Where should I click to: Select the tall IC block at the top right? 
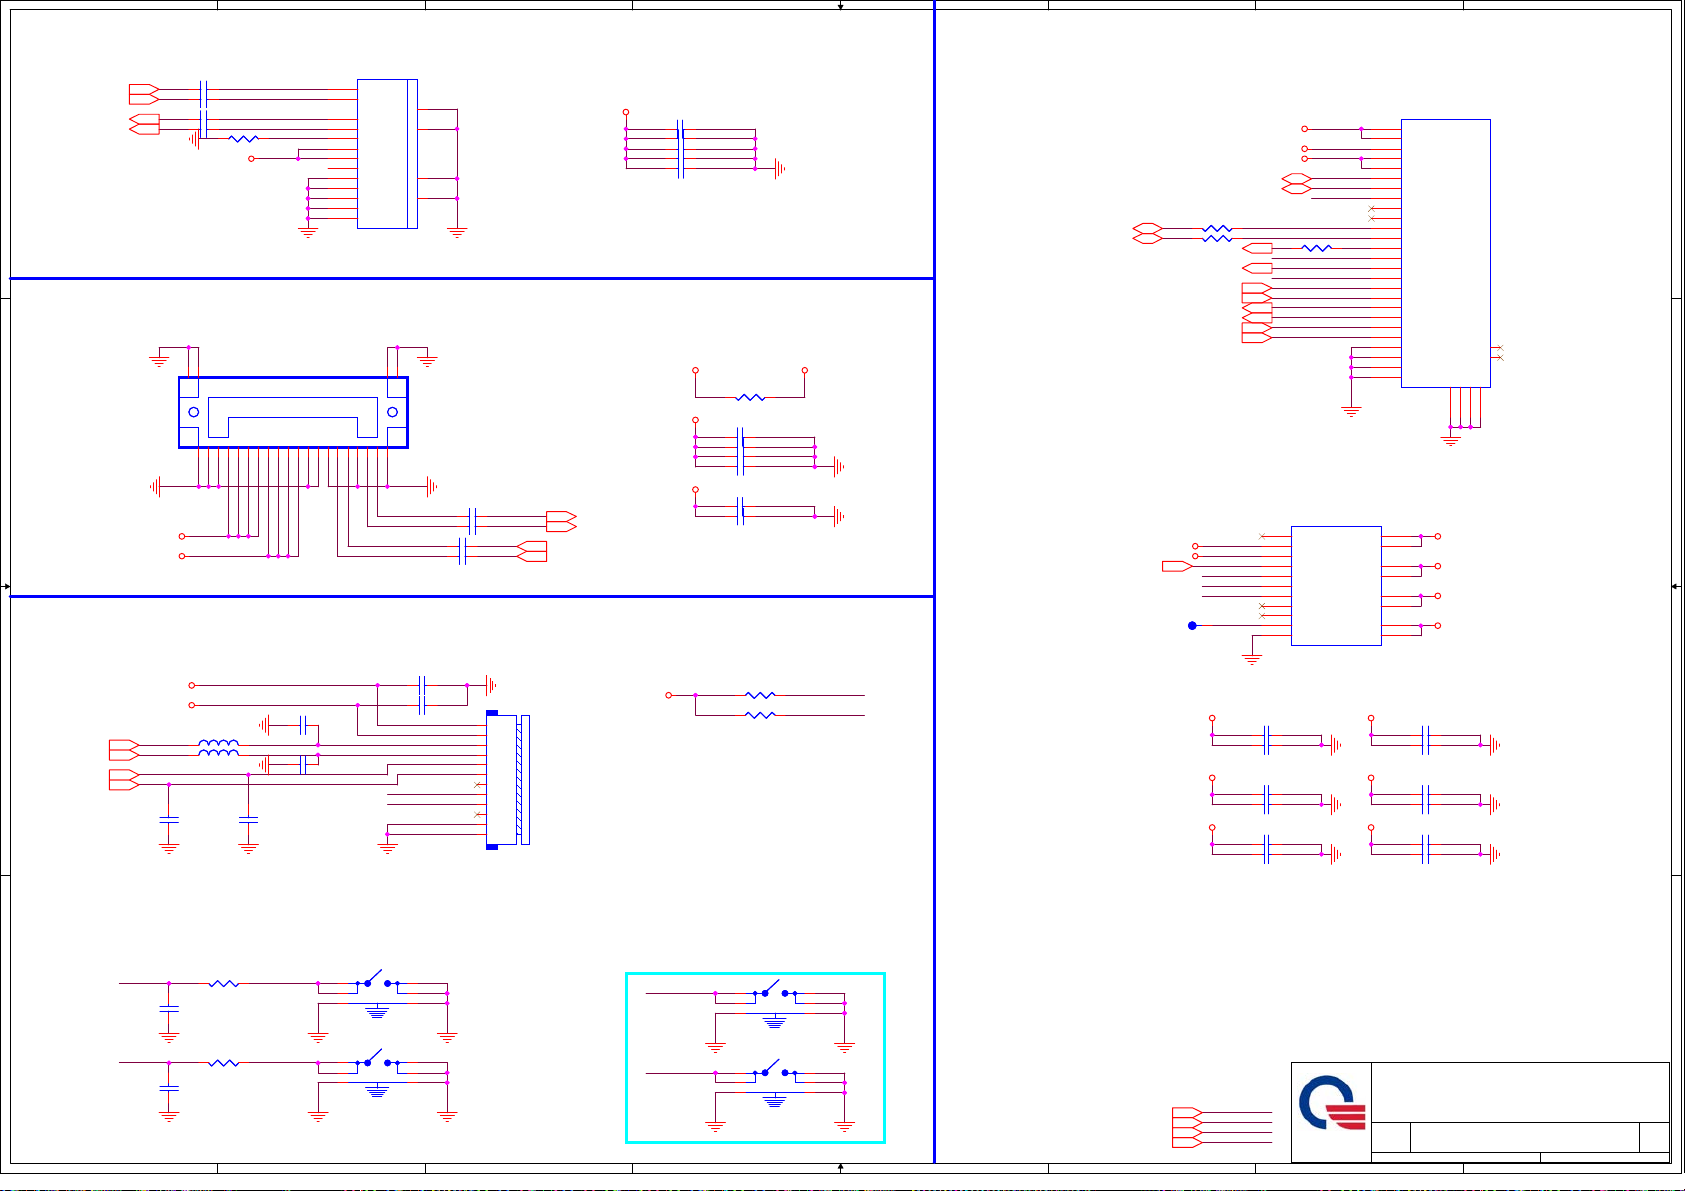pyautogui.click(x=1446, y=253)
